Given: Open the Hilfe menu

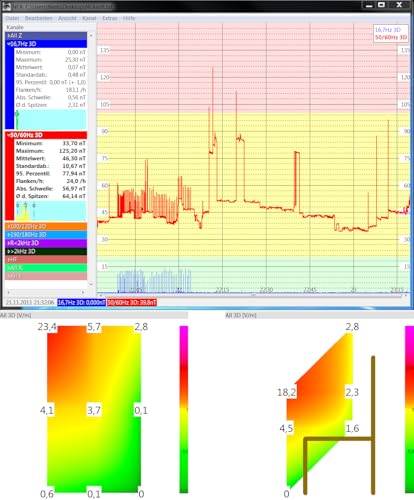Looking at the screenshot, I should coord(129,18).
